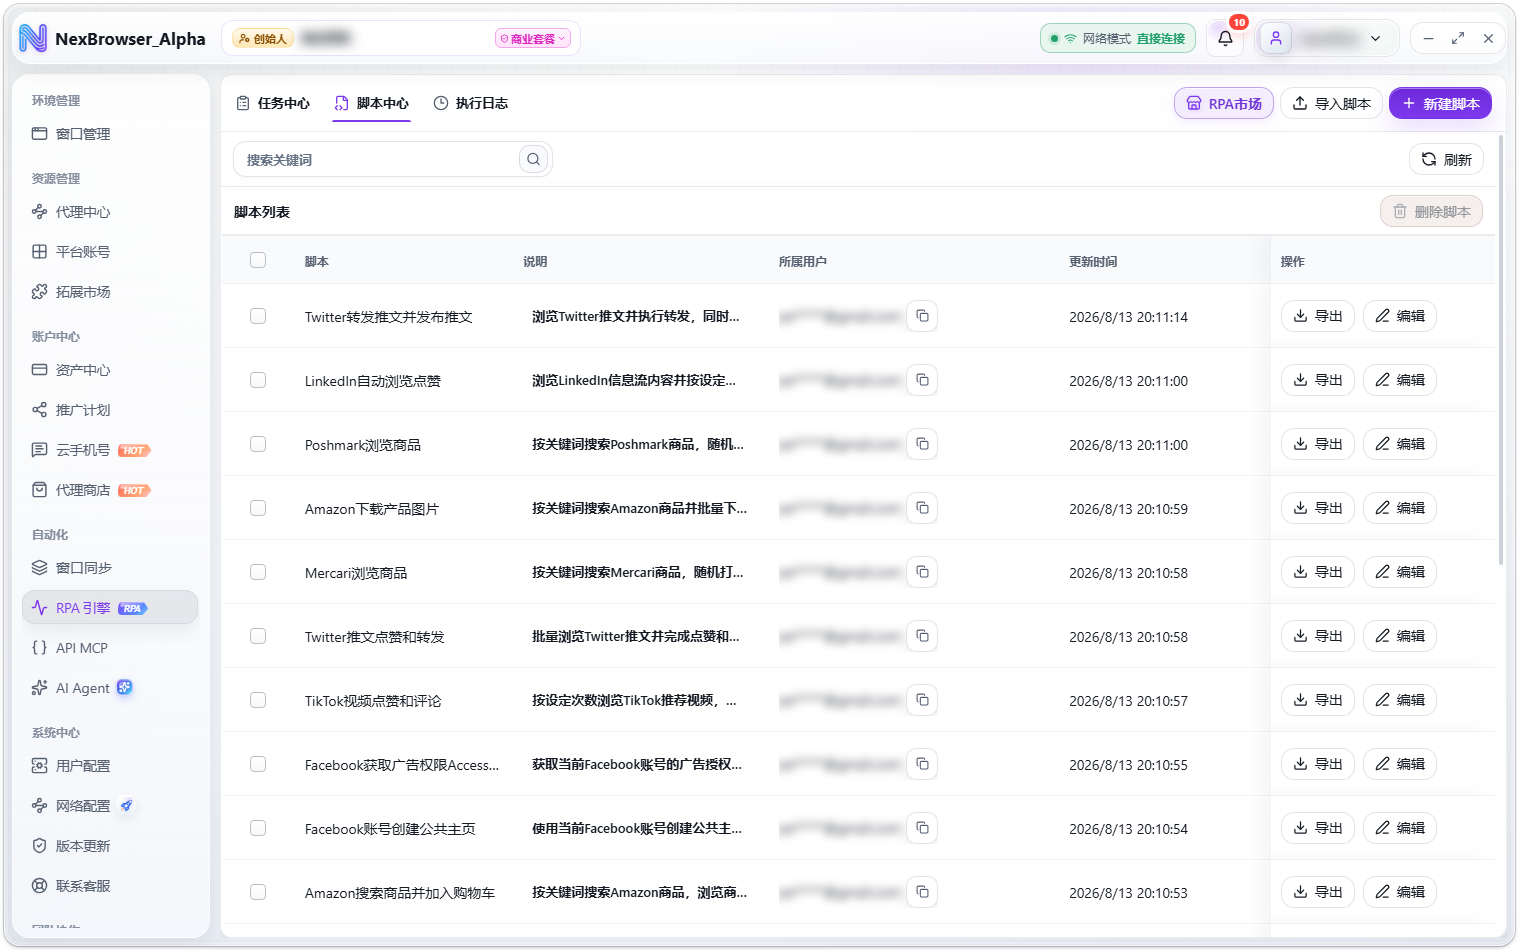Copy user for Mercari浏览商品 row
The width and height of the screenshot is (1519, 950).
click(x=922, y=572)
